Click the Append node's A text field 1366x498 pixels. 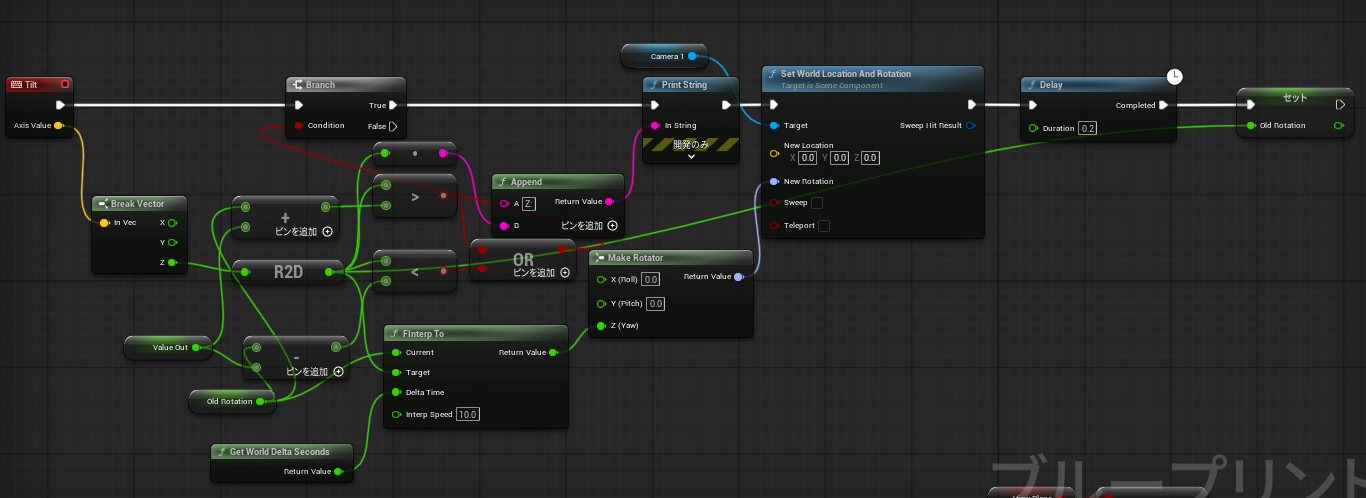pos(529,204)
